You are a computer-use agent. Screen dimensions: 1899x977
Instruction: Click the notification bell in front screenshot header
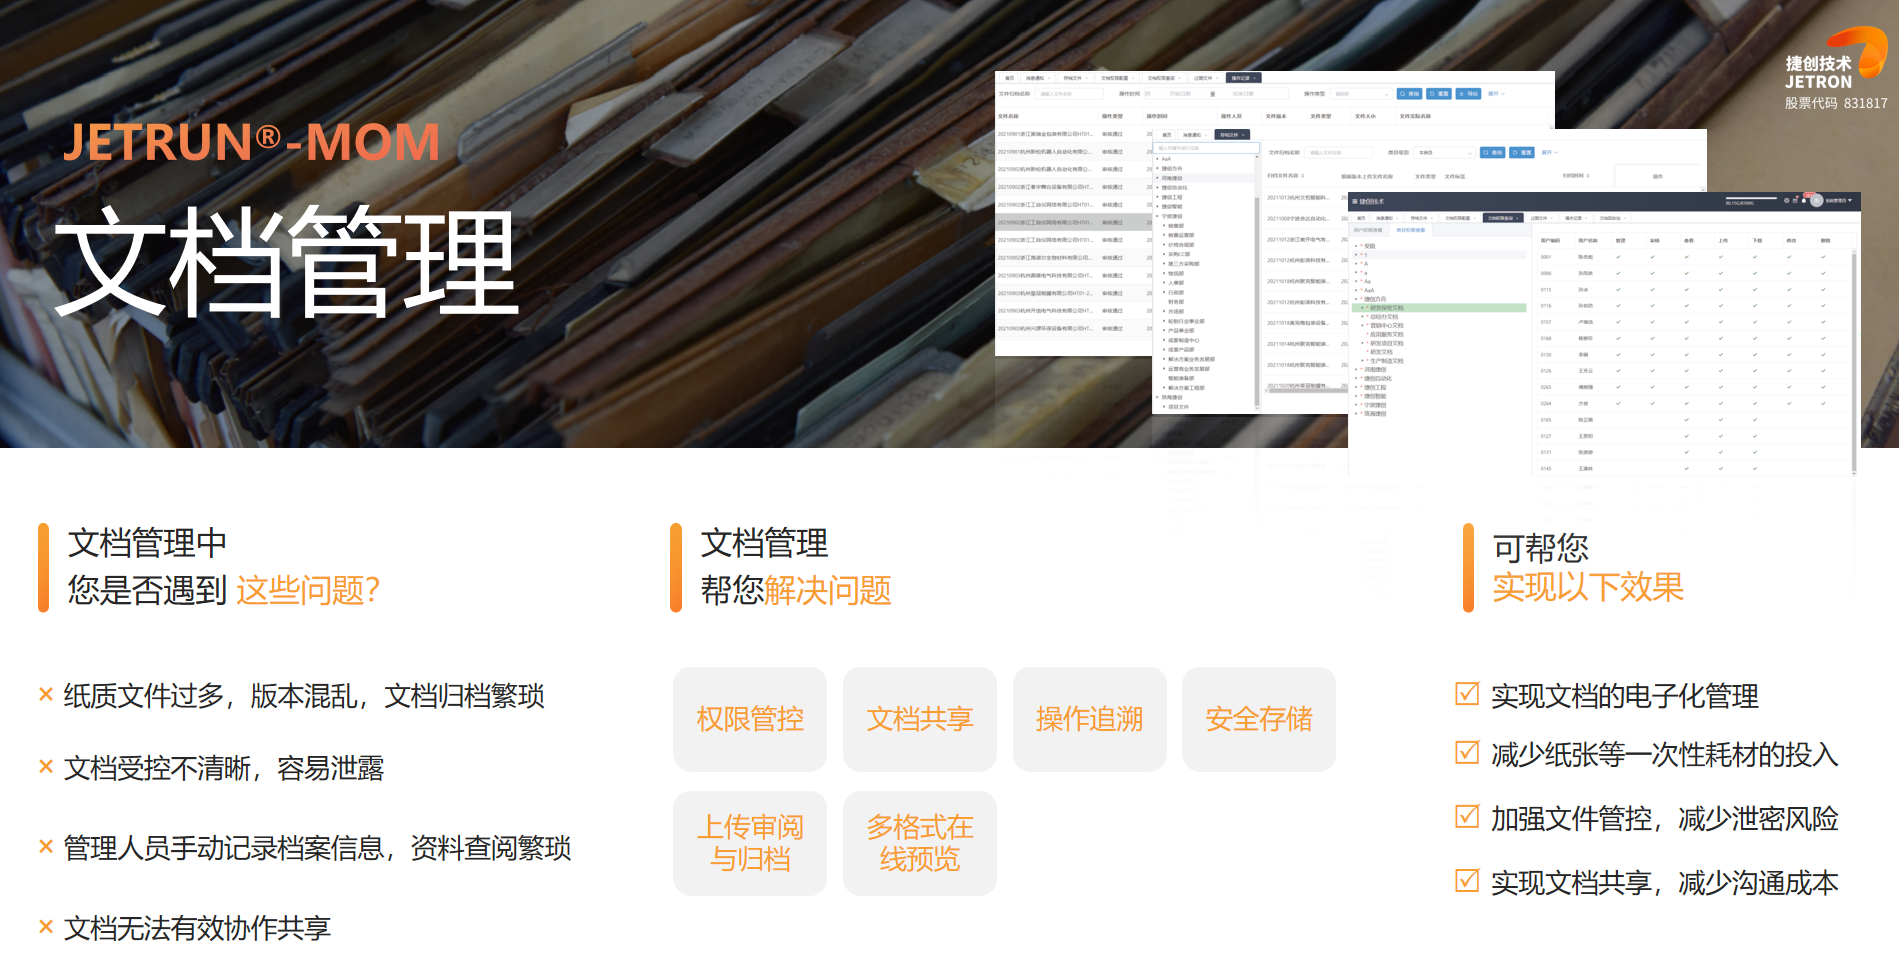[1804, 201]
